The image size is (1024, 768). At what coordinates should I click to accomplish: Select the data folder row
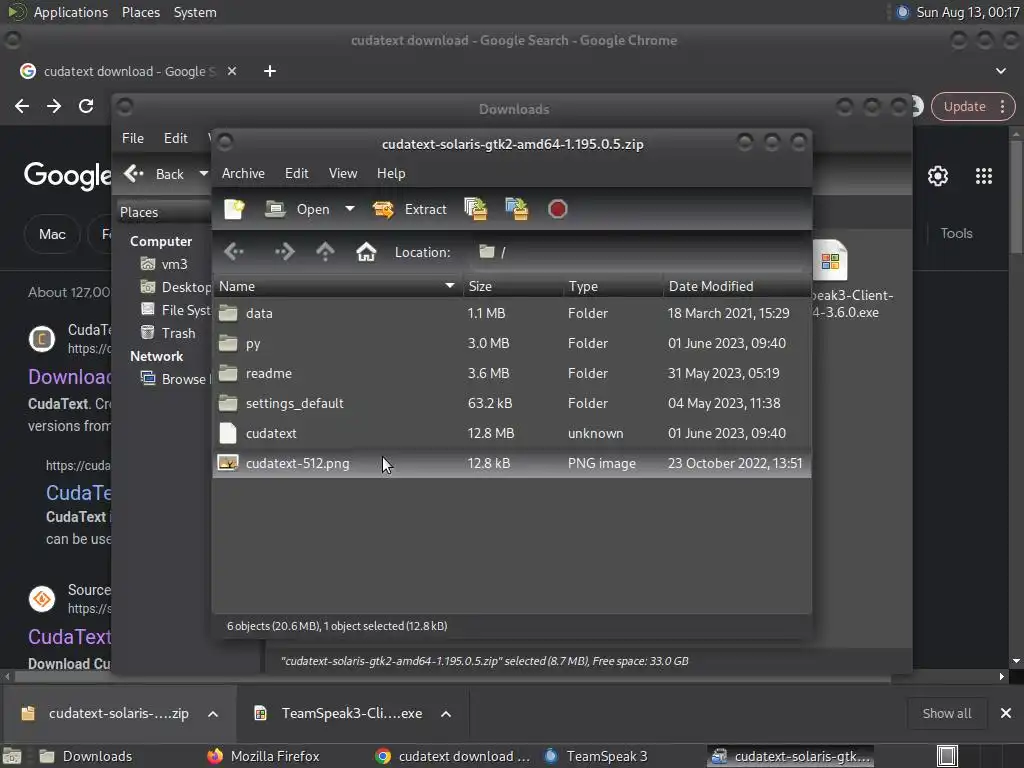pos(512,313)
